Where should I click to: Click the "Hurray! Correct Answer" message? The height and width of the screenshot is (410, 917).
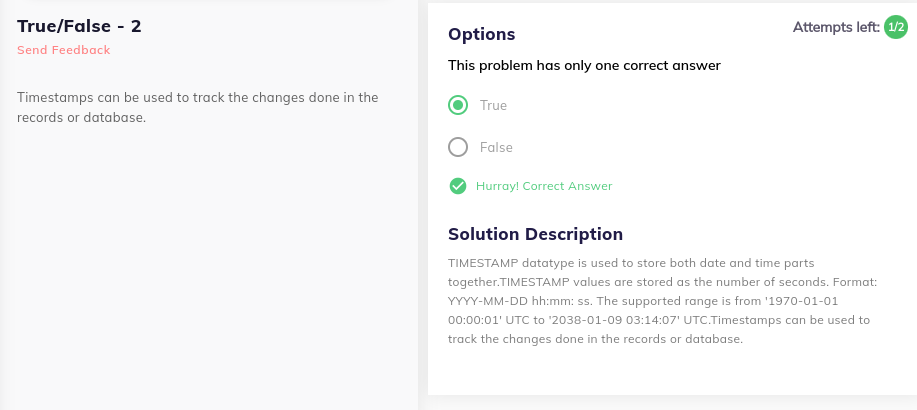[x=544, y=186]
